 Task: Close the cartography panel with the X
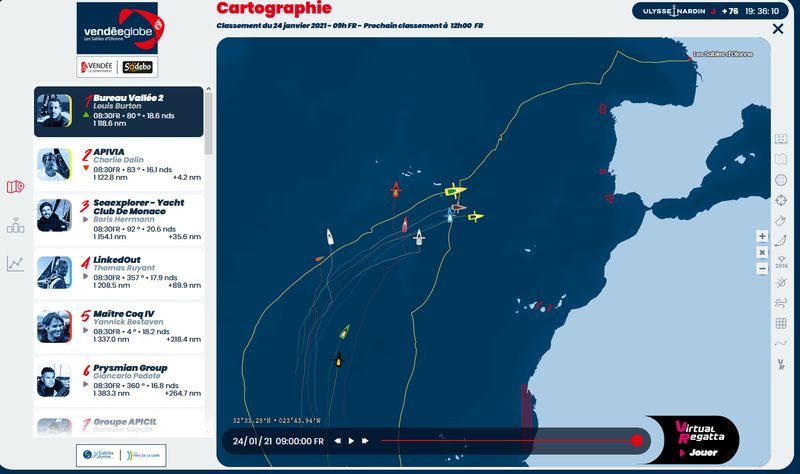point(778,29)
